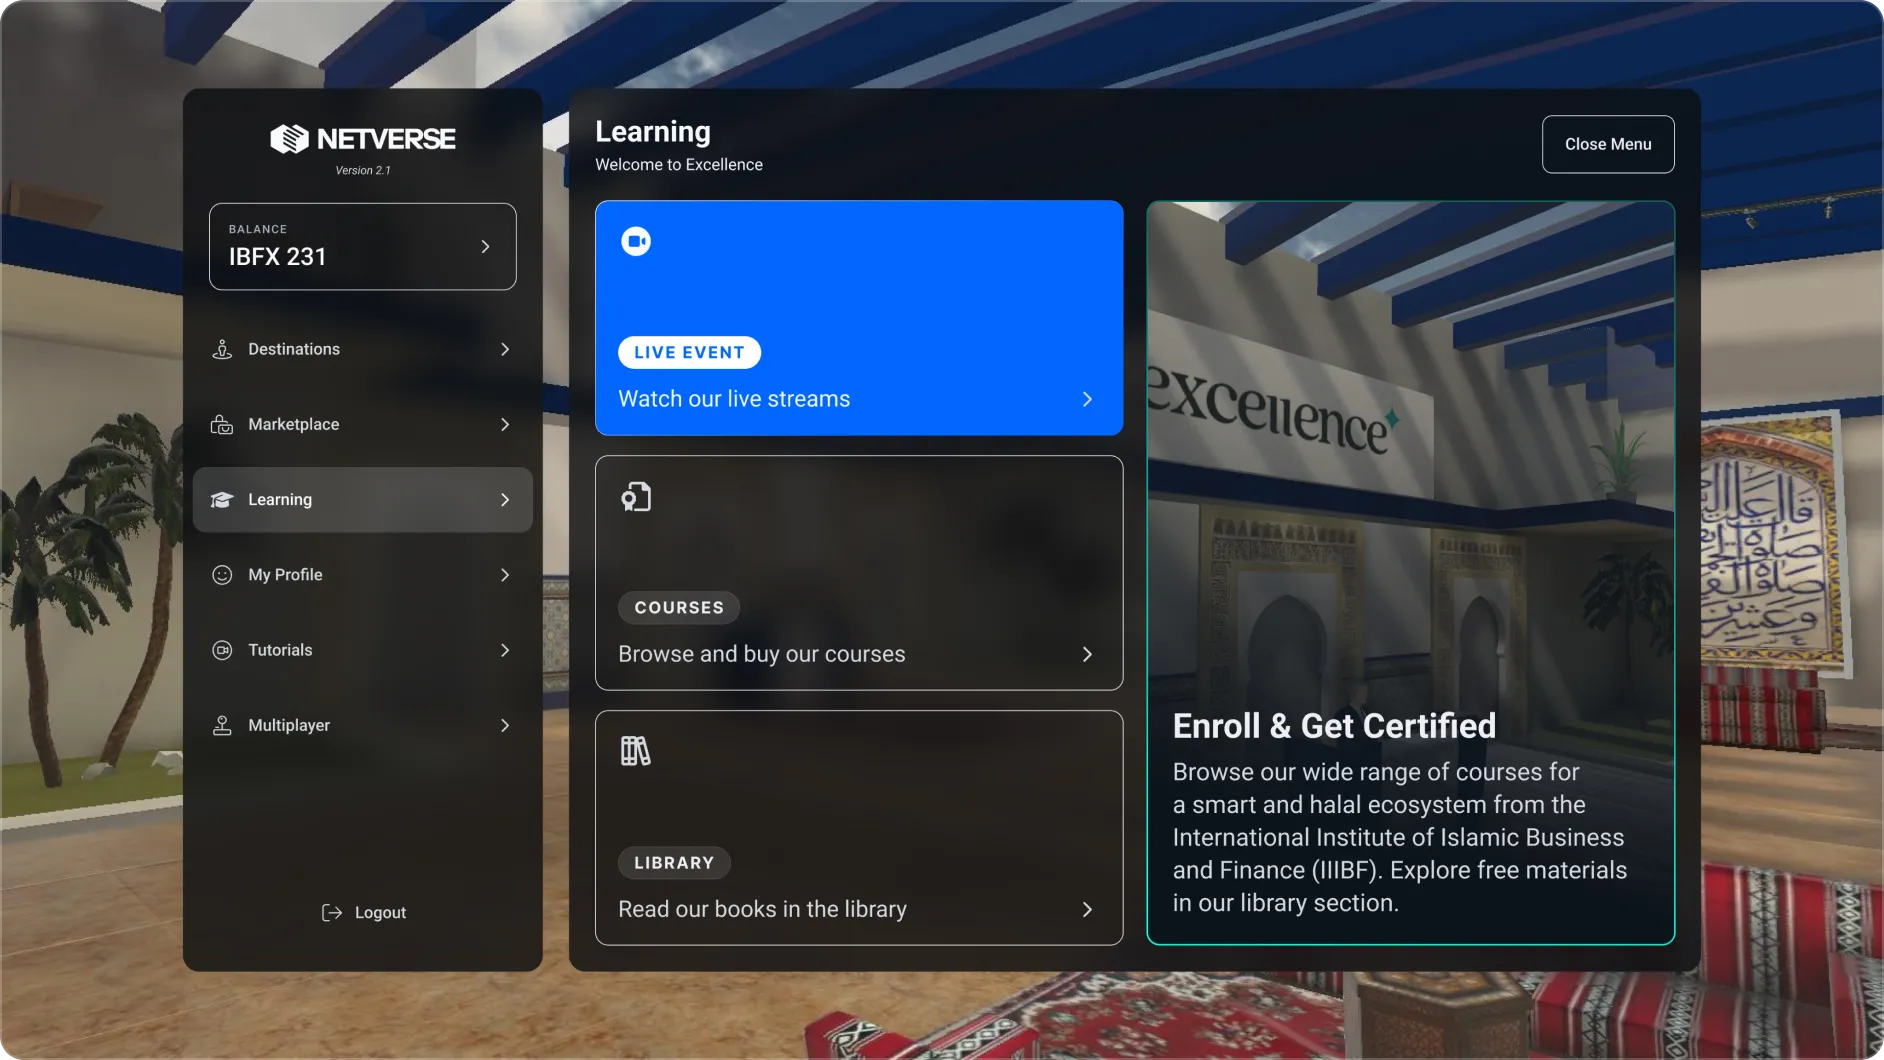Click the Enroll & Get Certified heading
The width and height of the screenshot is (1884, 1060).
point(1334,726)
